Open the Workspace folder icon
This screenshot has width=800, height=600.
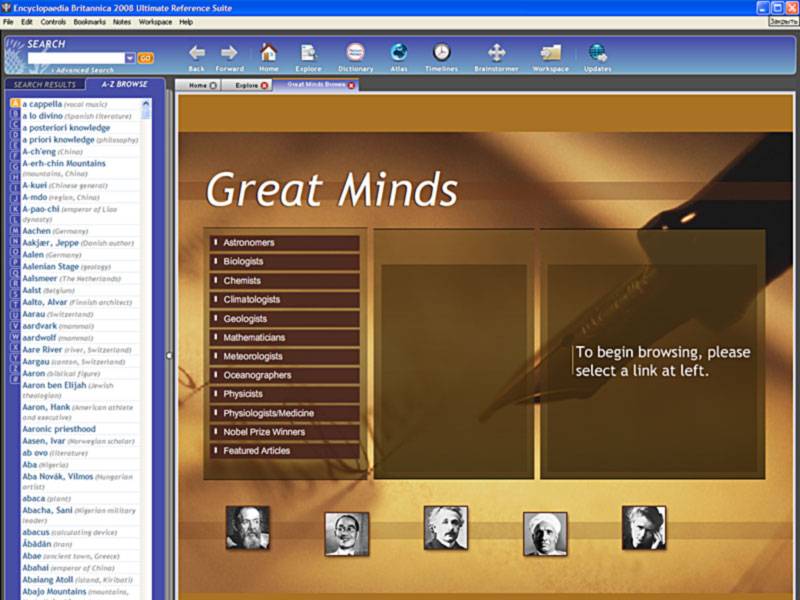coord(551,53)
